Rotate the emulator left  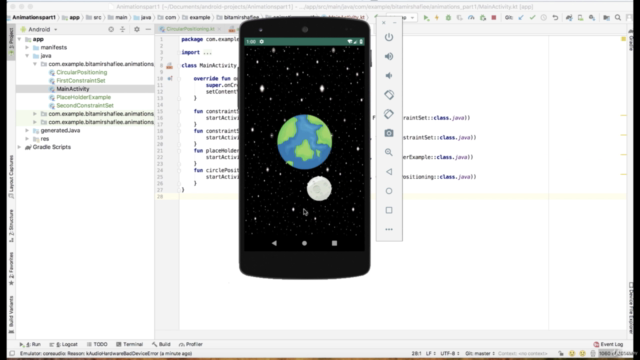pos(389,95)
